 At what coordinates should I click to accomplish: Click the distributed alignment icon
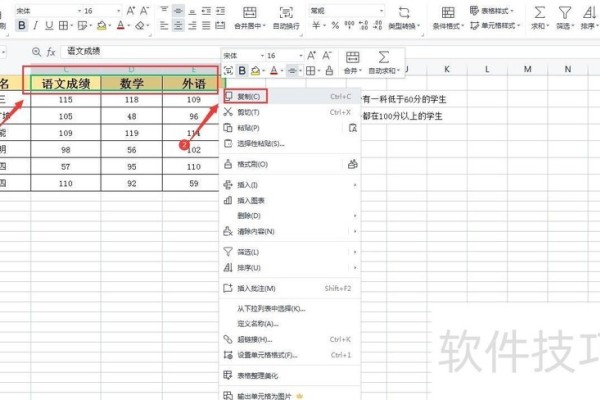[220, 26]
